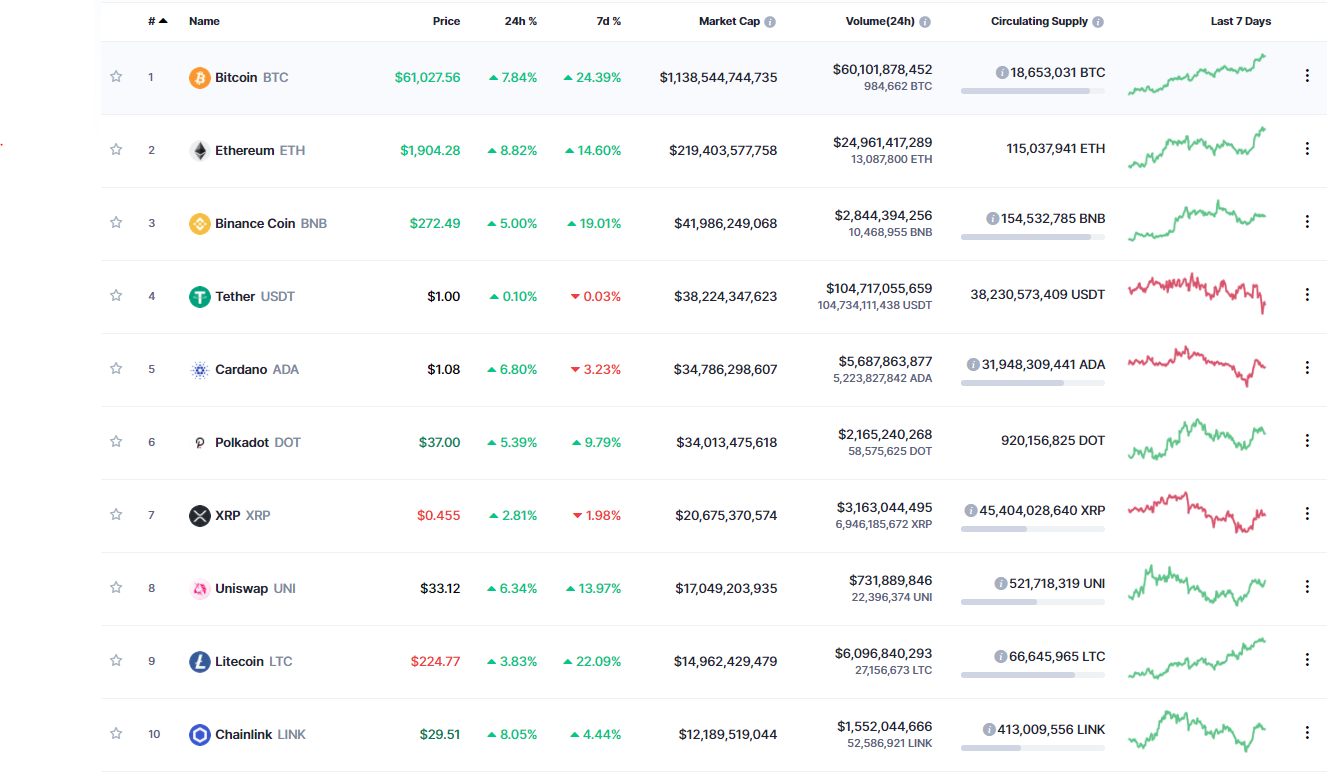Viewport: 1327px width, 775px height.
Task: Star Chainlink to add to watchlist
Action: (116, 734)
